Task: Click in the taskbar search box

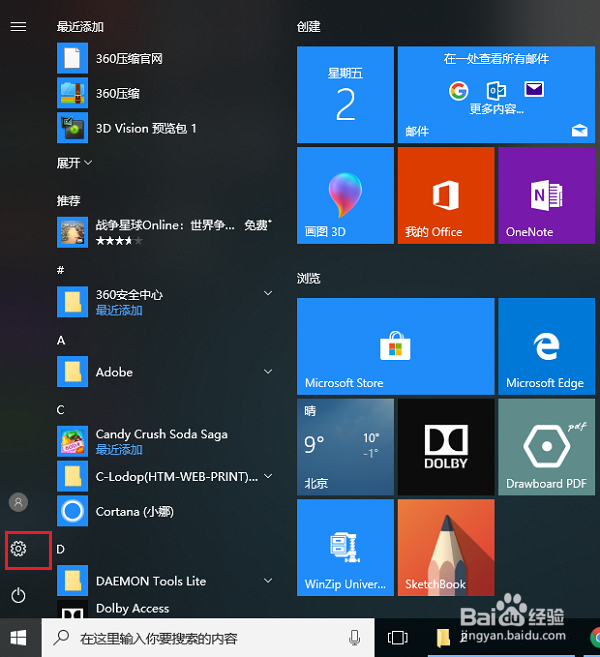Action: coord(208,638)
